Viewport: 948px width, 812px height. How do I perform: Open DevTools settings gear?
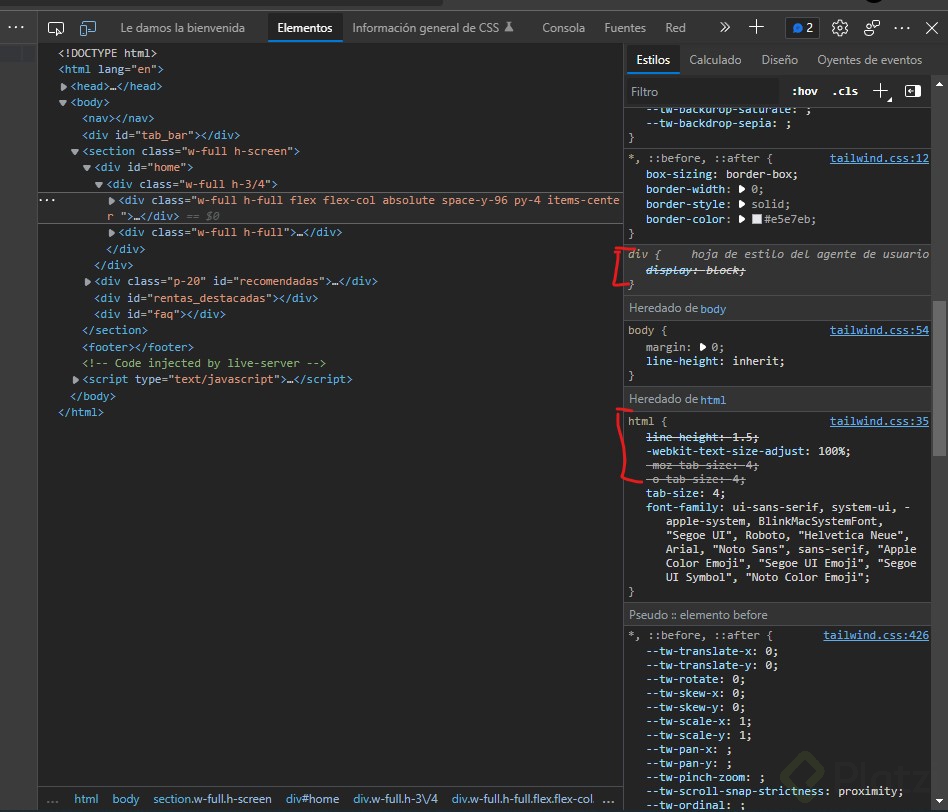click(840, 27)
